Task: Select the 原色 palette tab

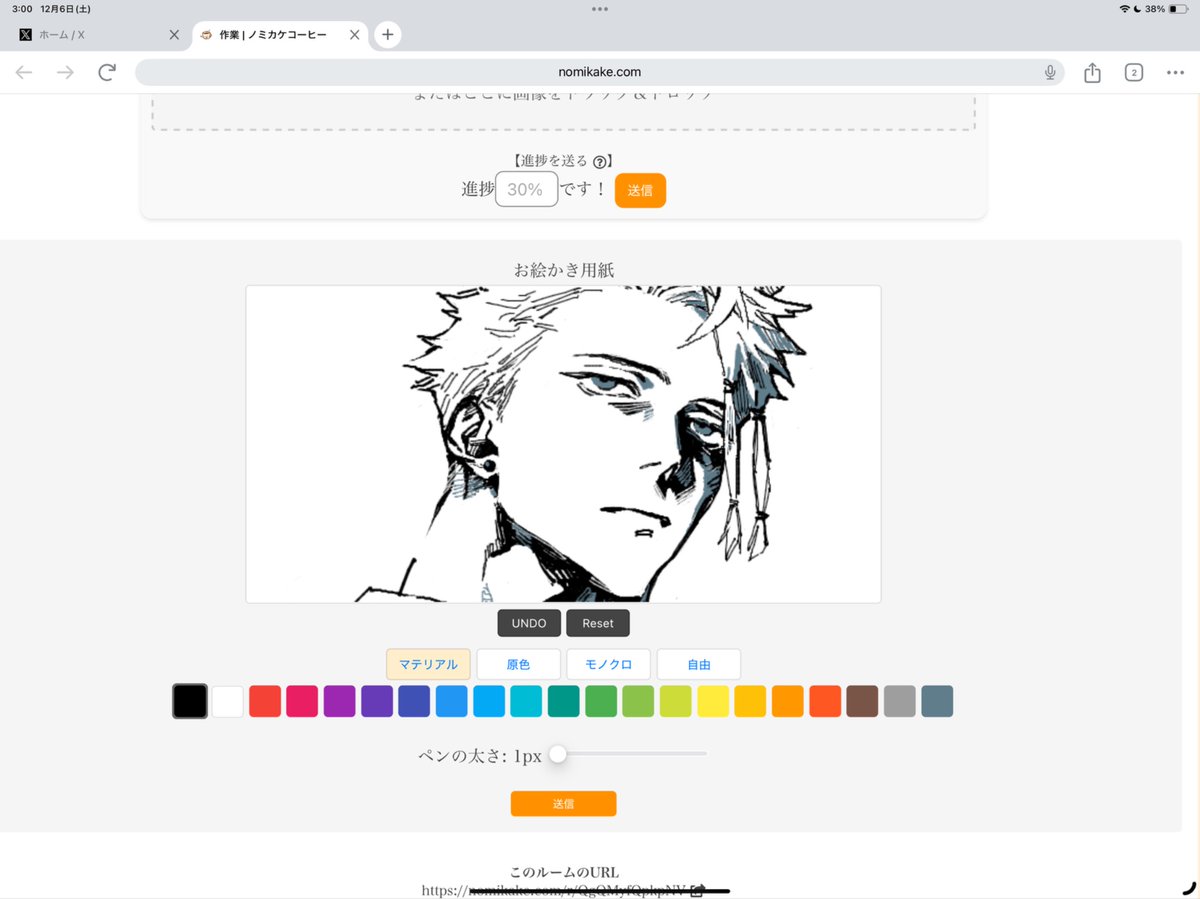Action: 518,664
